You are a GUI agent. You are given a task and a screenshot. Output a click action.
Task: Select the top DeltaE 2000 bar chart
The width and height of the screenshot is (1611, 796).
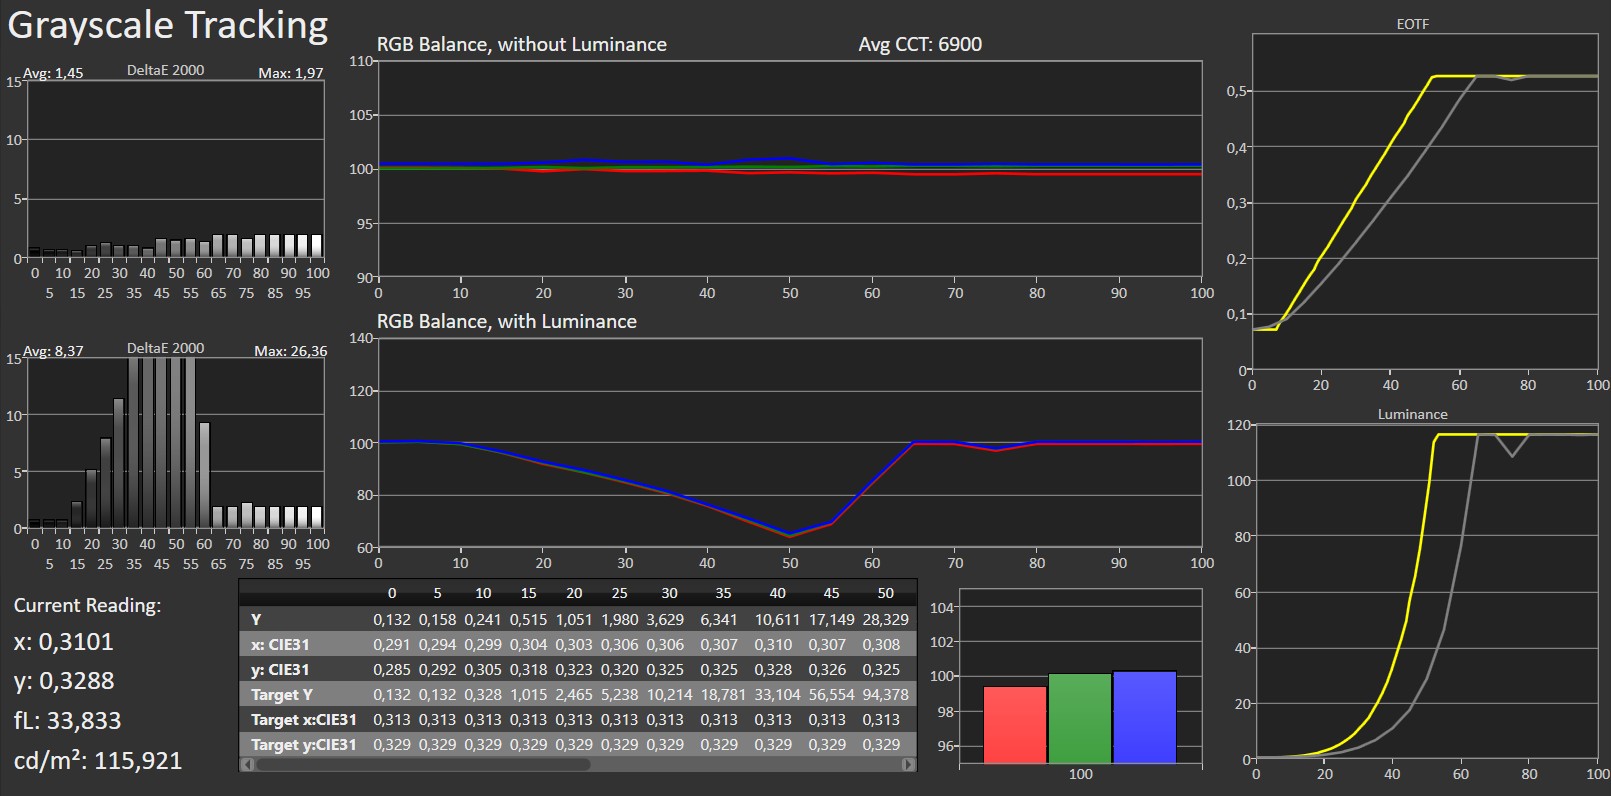(175, 170)
